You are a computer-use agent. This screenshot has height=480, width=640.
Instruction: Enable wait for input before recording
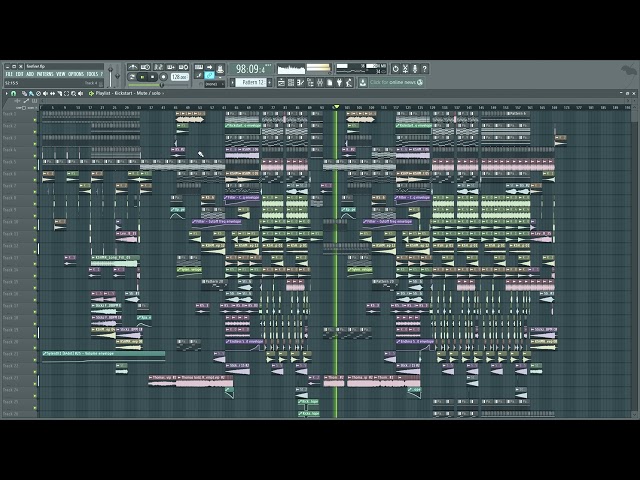pyautogui.click(x=145, y=67)
